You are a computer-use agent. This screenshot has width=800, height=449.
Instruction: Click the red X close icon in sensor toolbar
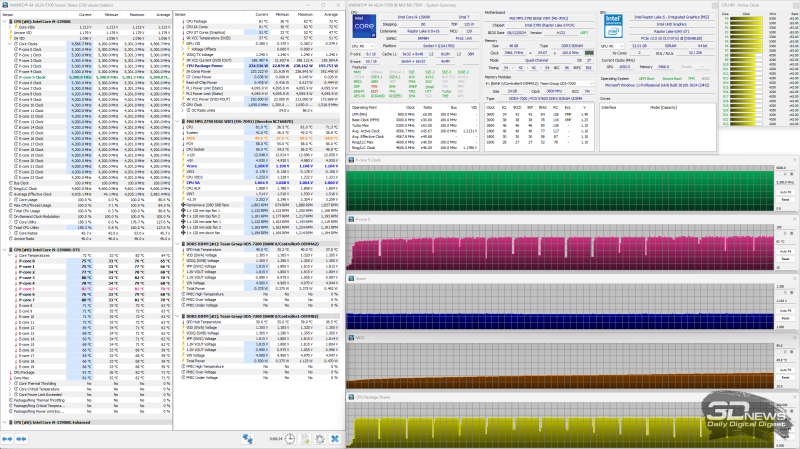335,438
